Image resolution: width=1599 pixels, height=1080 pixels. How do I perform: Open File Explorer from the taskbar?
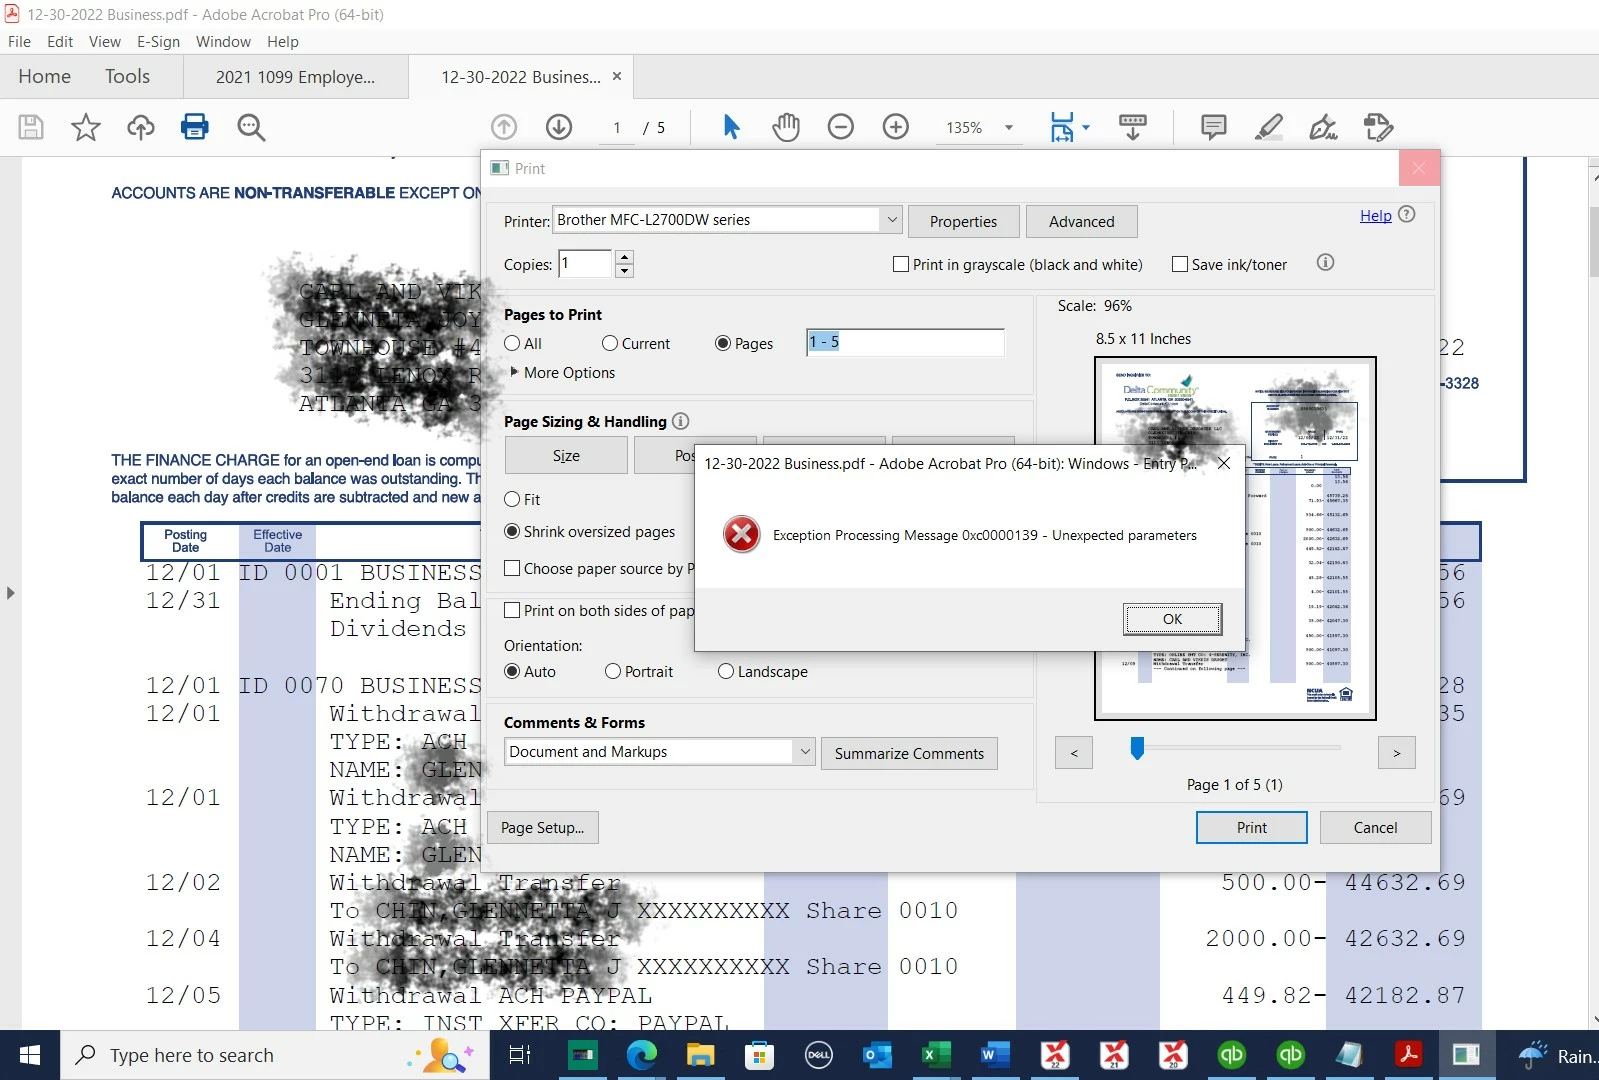tap(700, 1055)
